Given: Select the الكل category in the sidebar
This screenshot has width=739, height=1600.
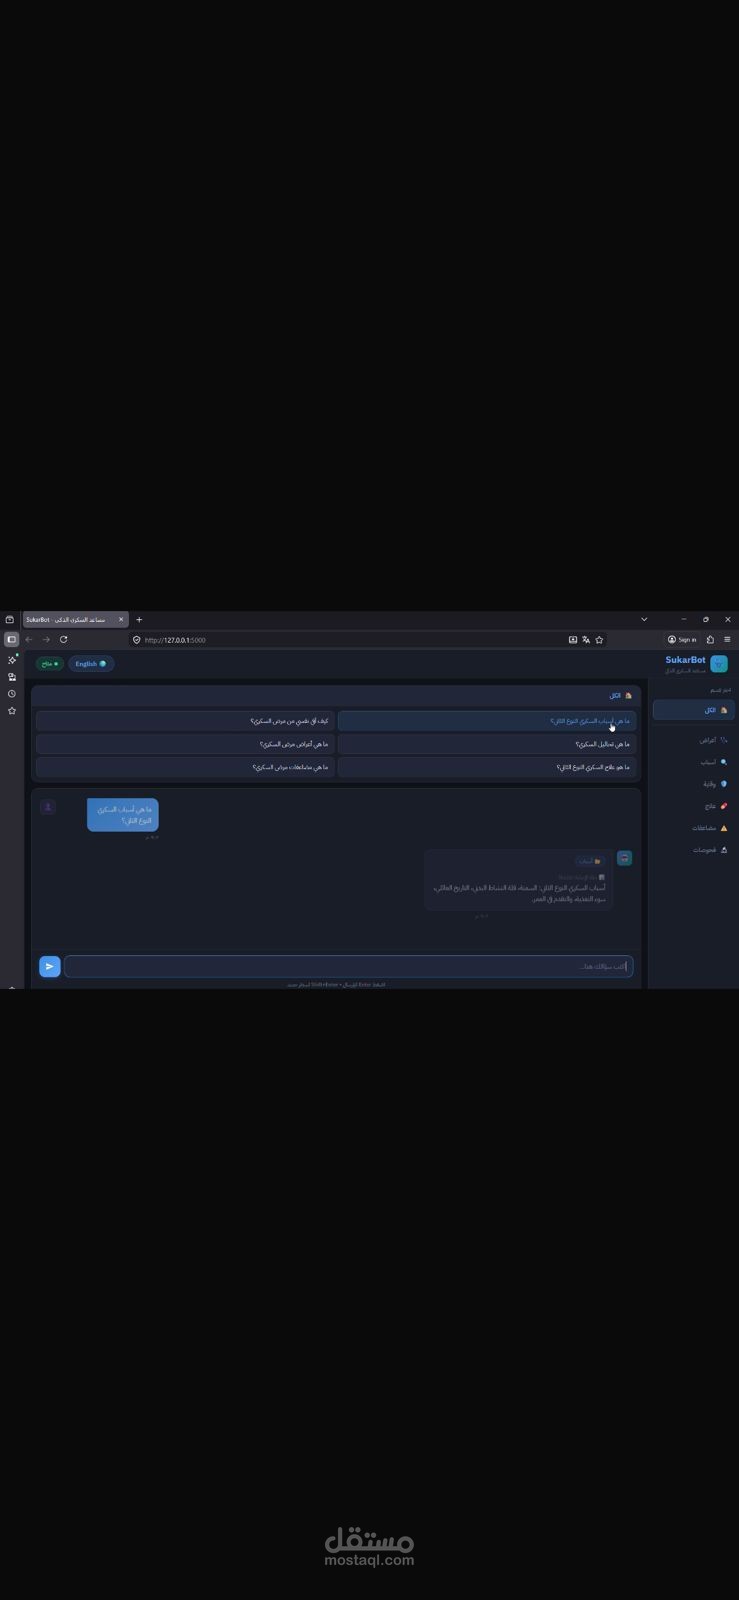Looking at the screenshot, I should tap(694, 710).
